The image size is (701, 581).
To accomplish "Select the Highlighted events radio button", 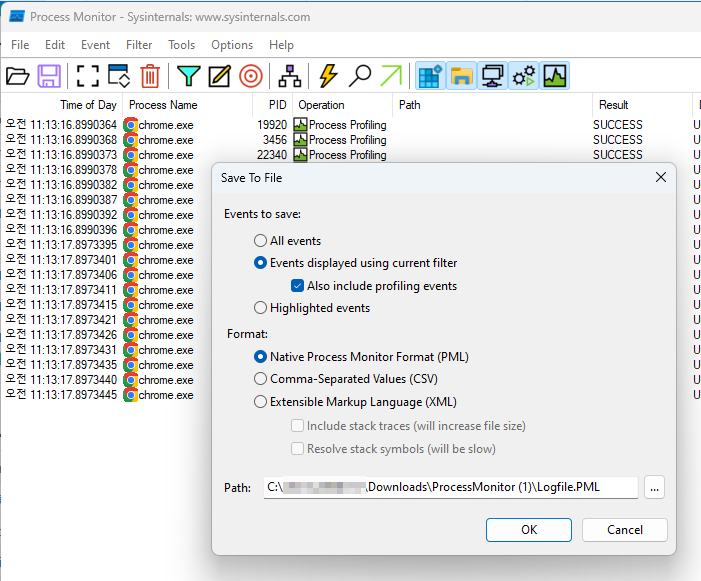I will click(x=260, y=308).
